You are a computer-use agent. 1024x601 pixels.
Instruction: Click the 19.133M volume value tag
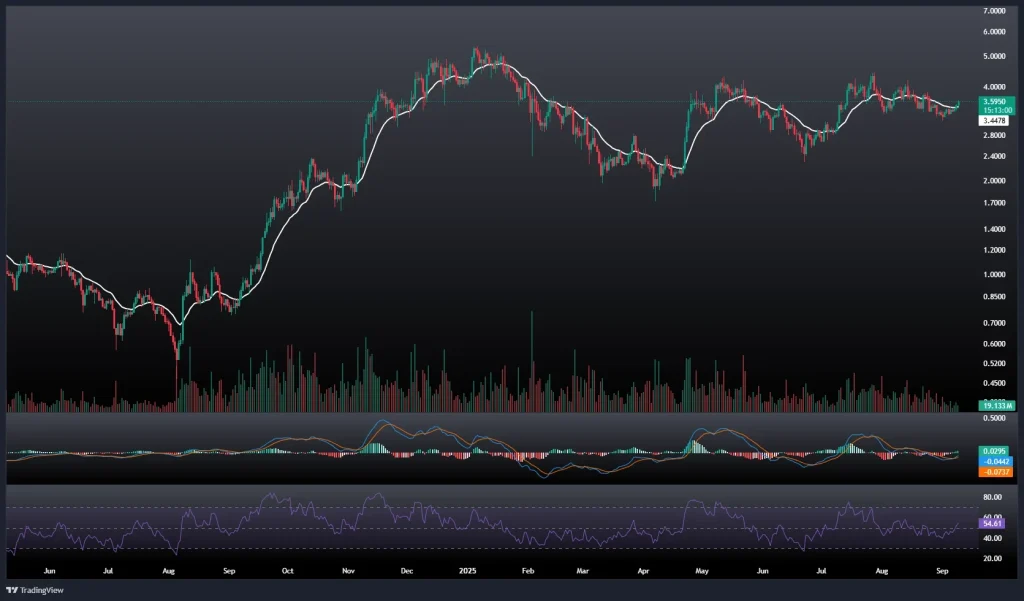(x=996, y=405)
